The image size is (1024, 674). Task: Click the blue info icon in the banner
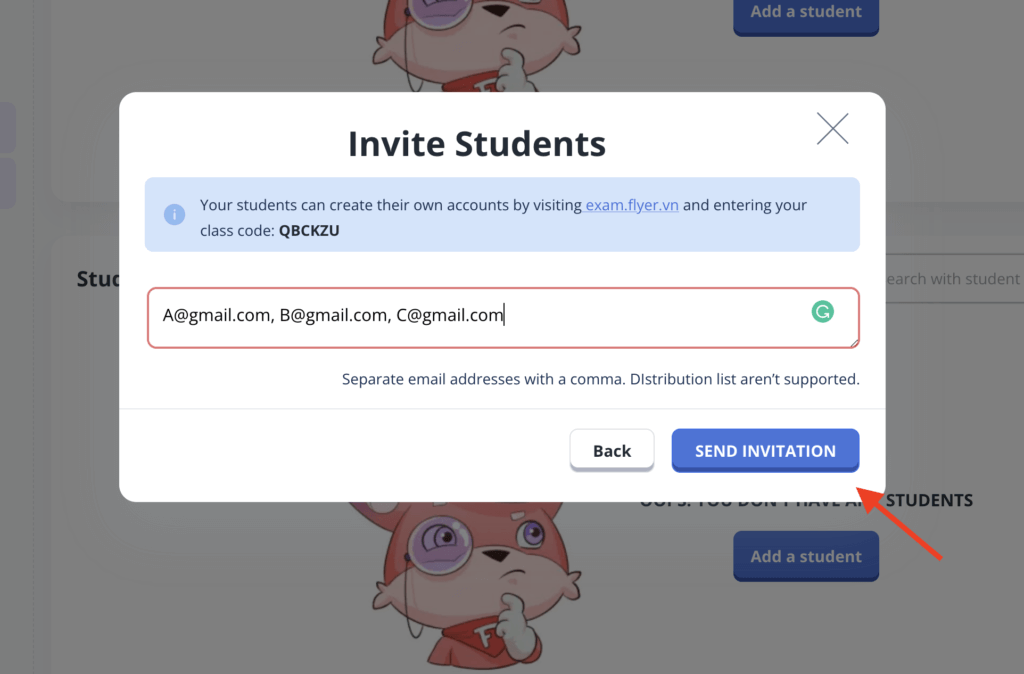coord(174,214)
